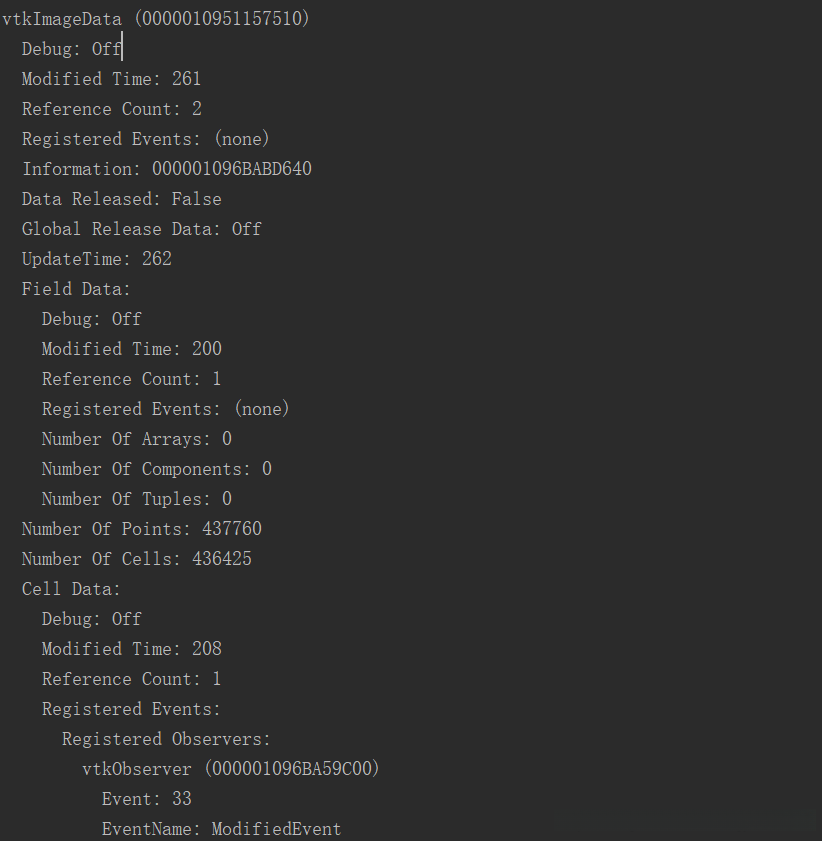
Task: Click the 'Number Of Points: 437760' line
Action: 141,529
